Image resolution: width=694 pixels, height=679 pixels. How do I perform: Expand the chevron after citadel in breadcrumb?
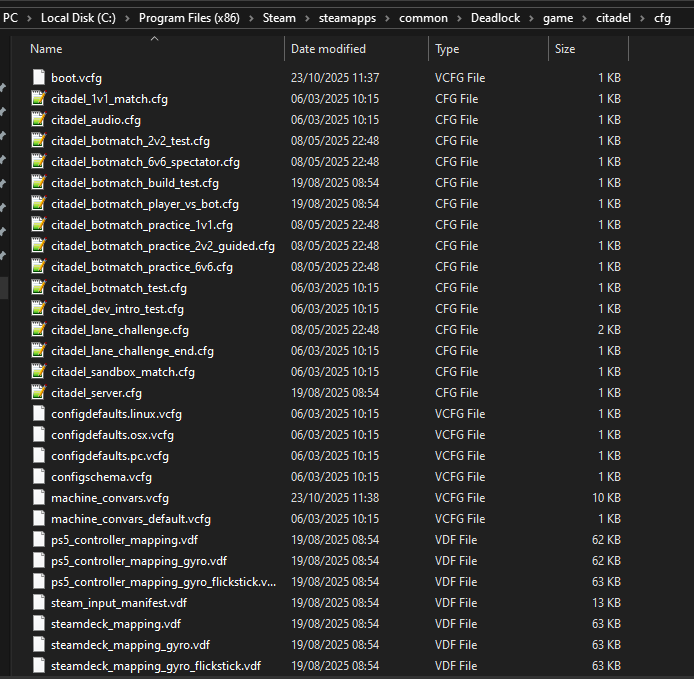(x=642, y=18)
